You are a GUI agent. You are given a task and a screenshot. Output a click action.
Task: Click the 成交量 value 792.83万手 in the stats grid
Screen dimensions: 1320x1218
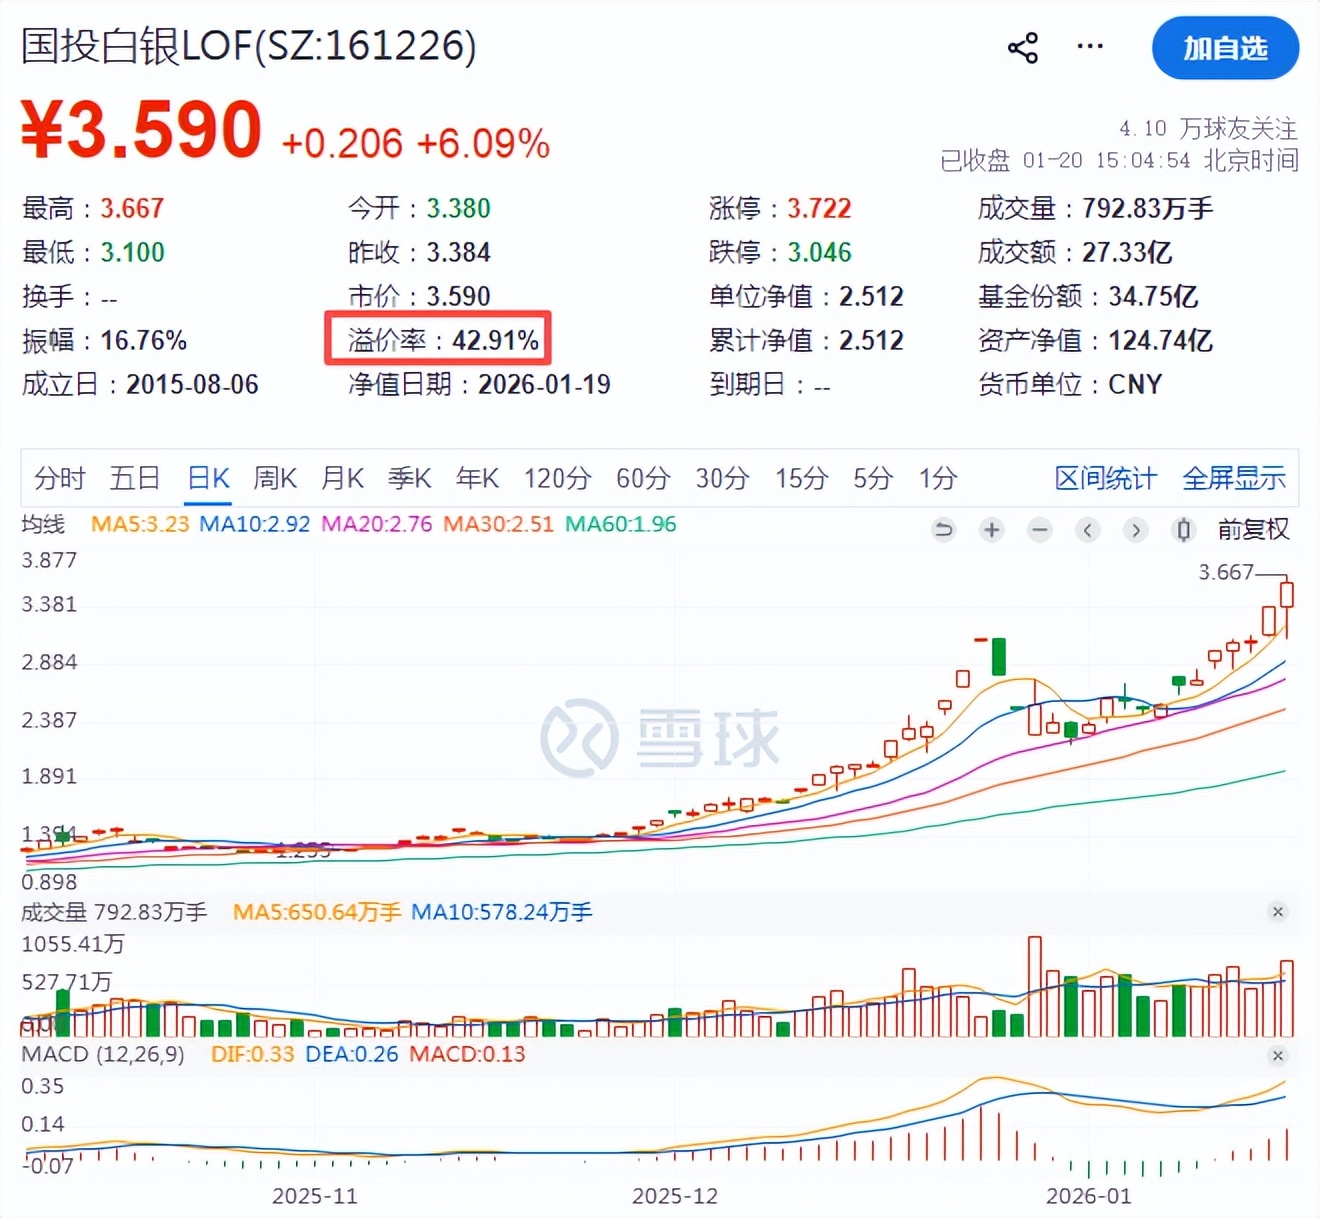click(x=1148, y=209)
